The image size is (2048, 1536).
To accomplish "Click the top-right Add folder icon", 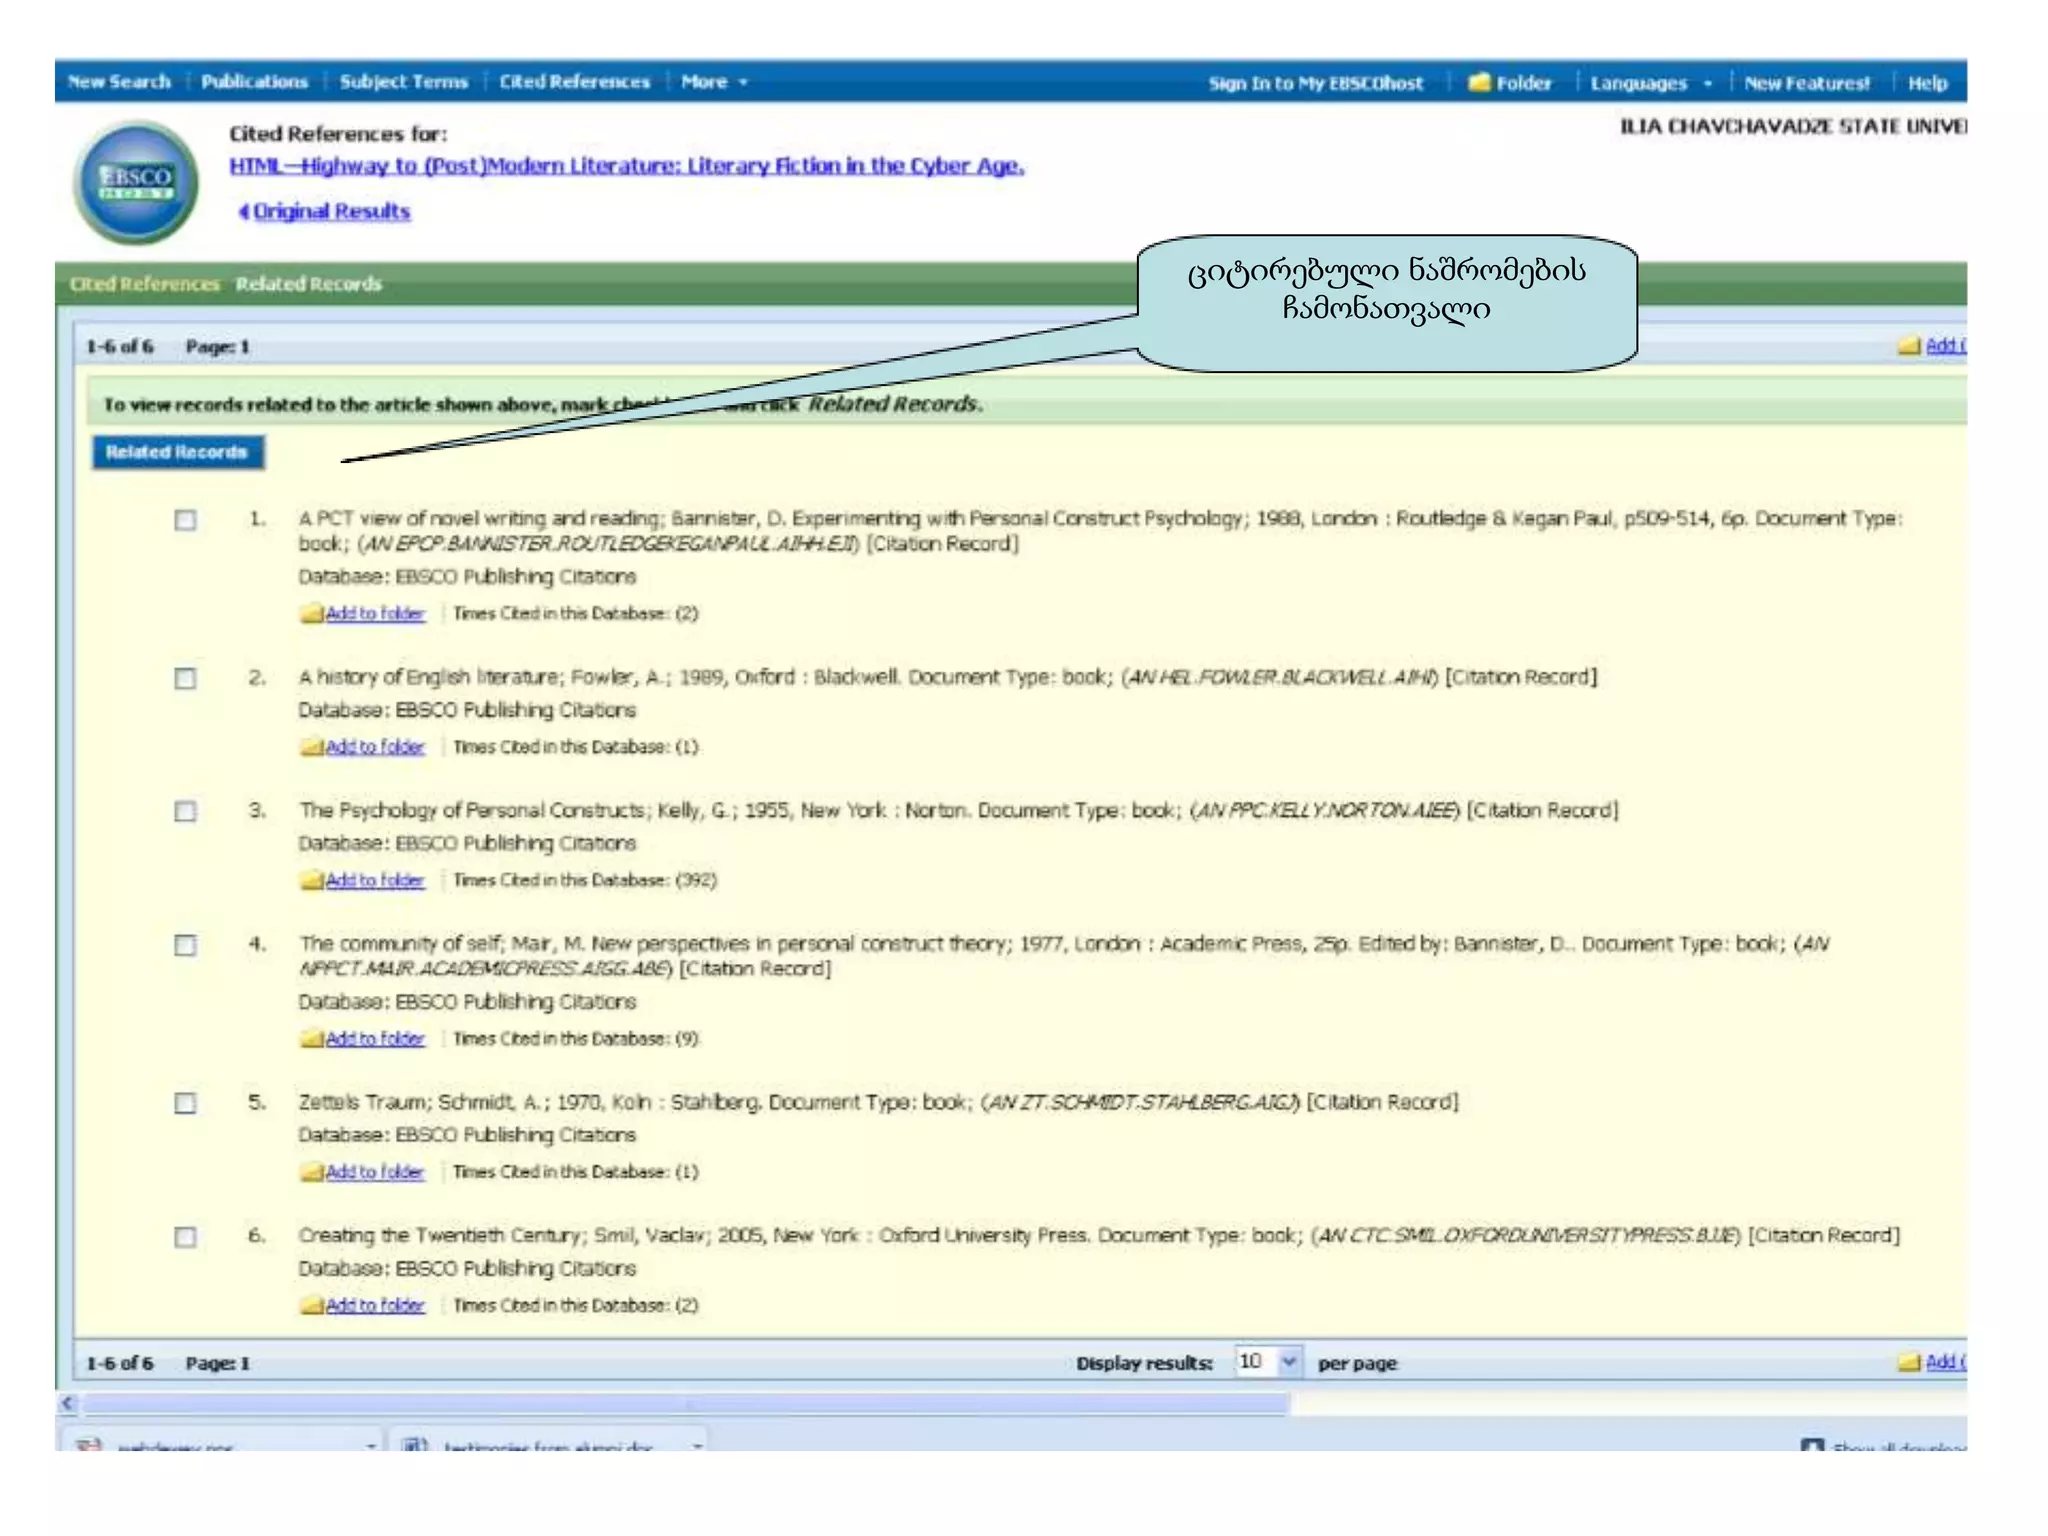I will point(1909,346).
